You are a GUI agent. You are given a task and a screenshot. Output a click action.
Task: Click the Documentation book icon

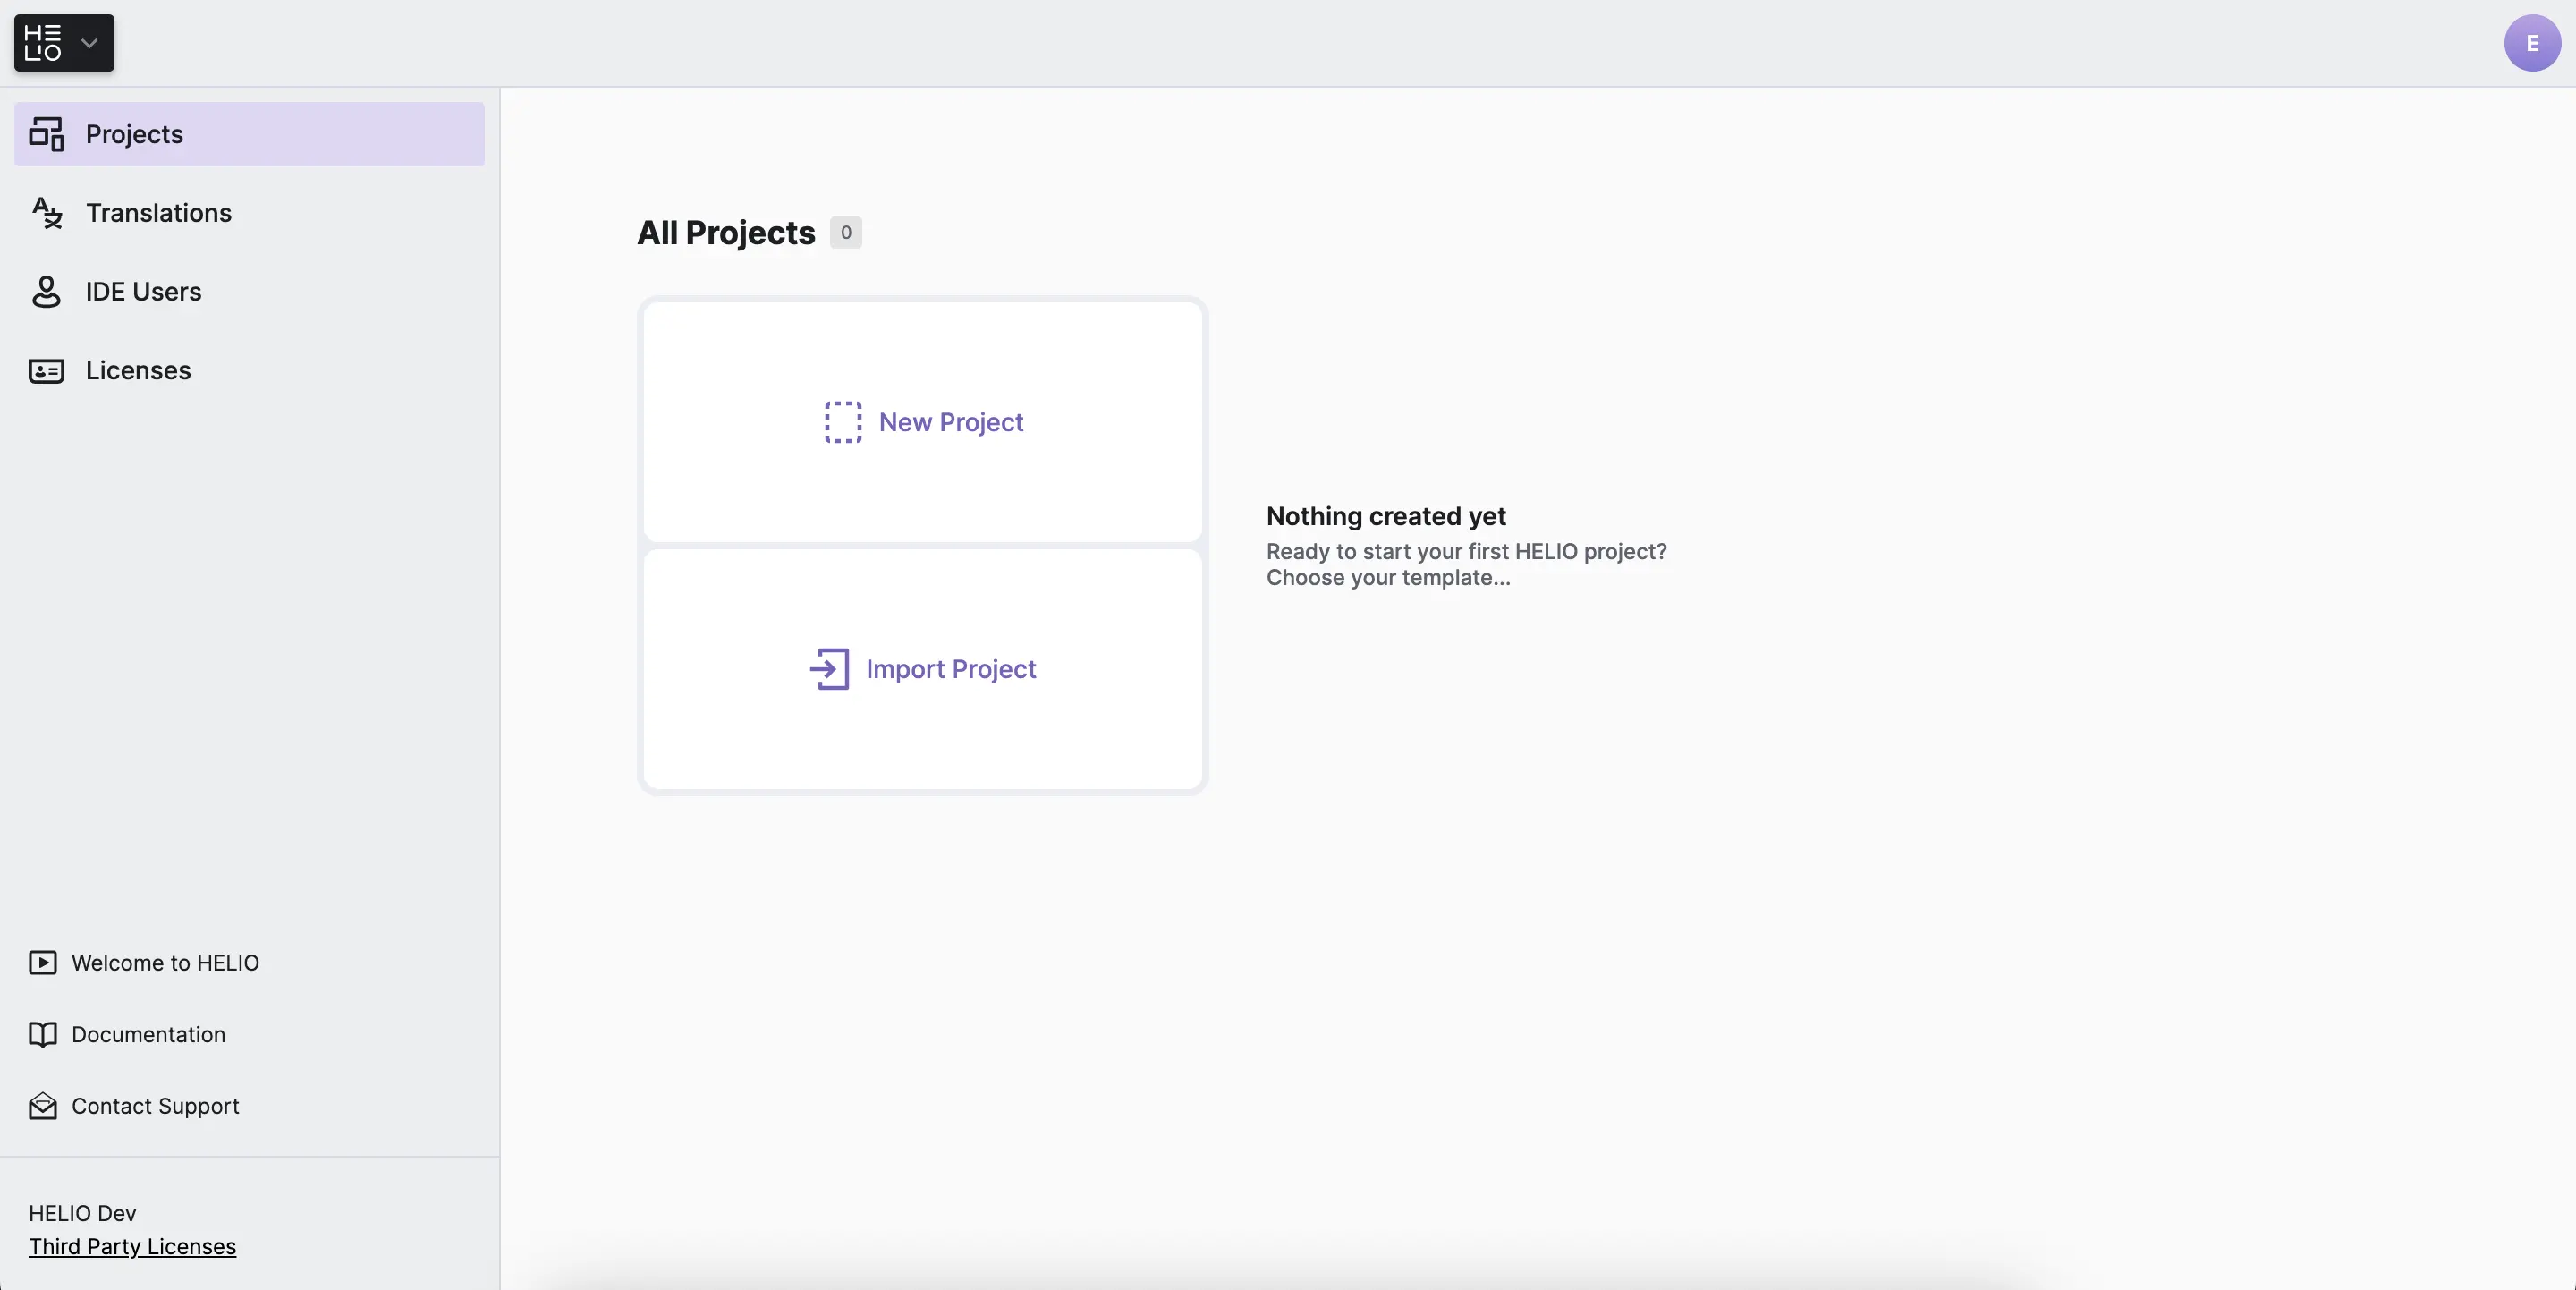[x=42, y=1035]
